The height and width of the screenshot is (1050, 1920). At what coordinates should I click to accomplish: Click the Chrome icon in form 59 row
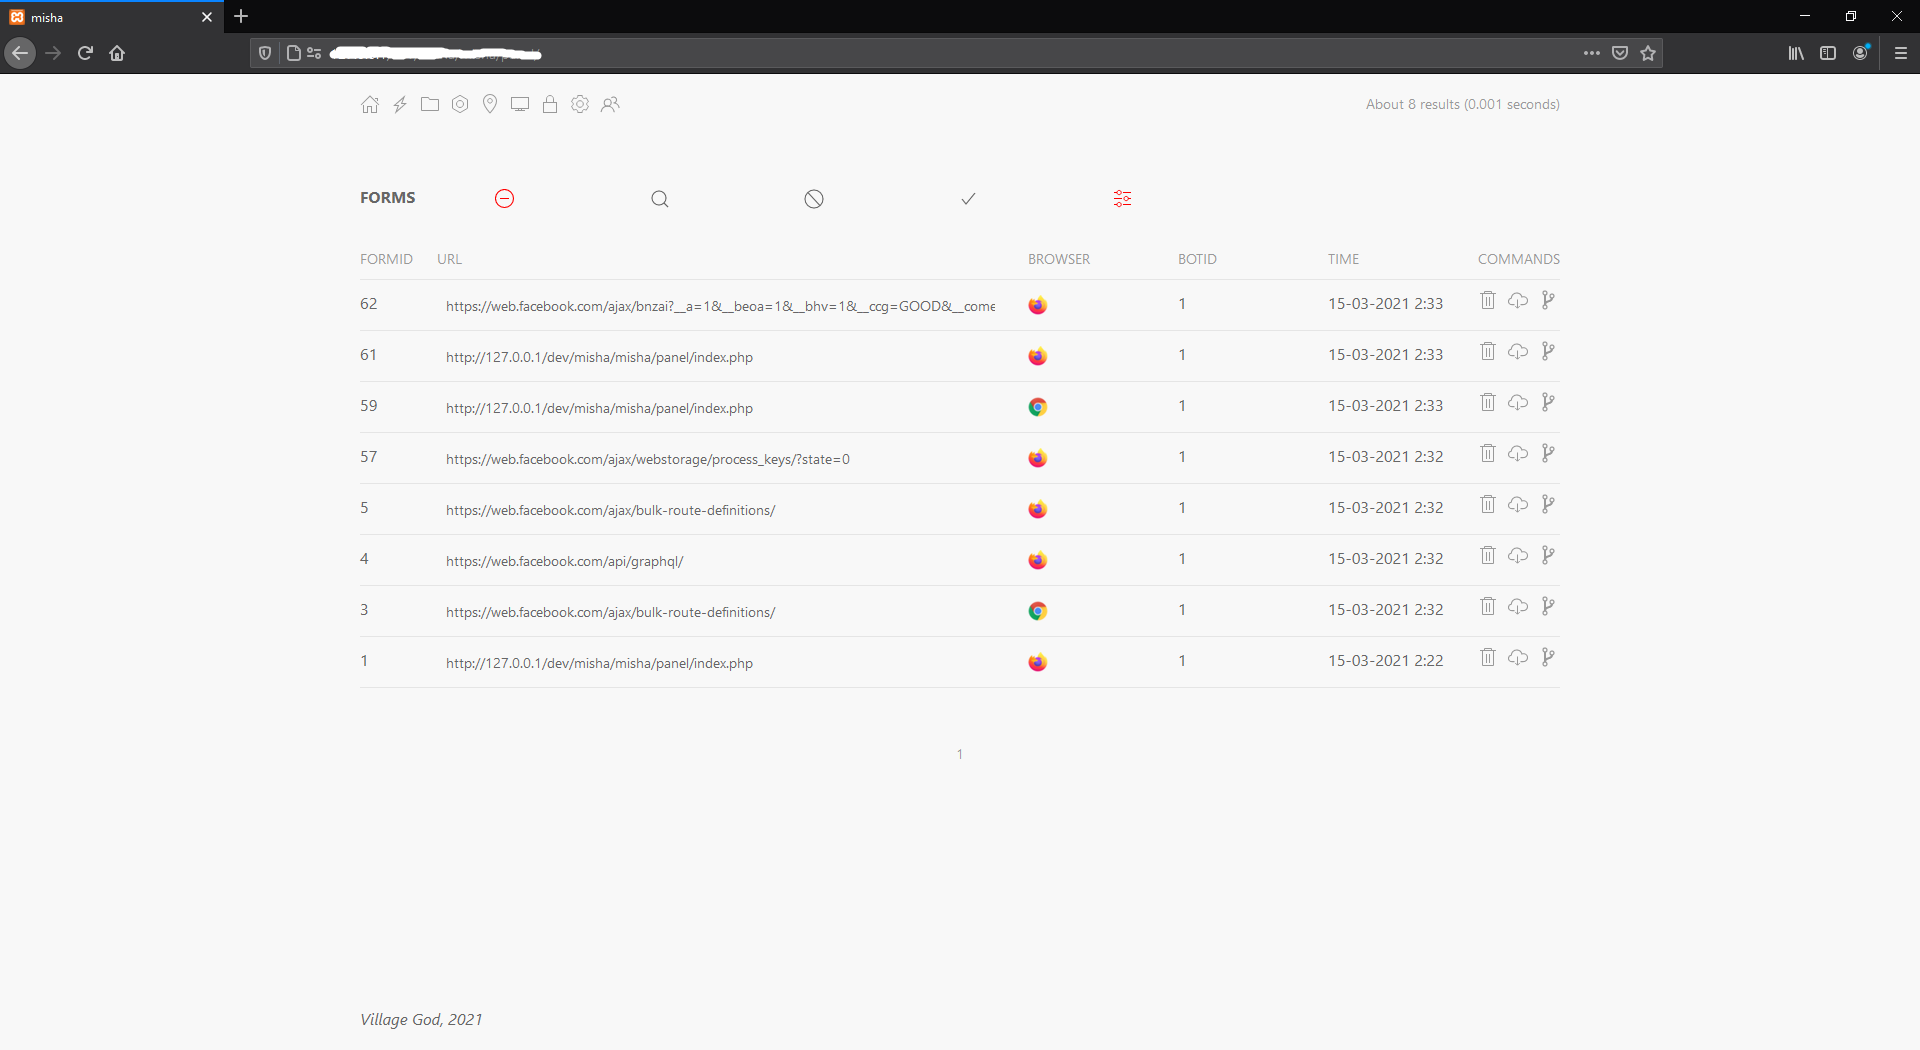1038,408
